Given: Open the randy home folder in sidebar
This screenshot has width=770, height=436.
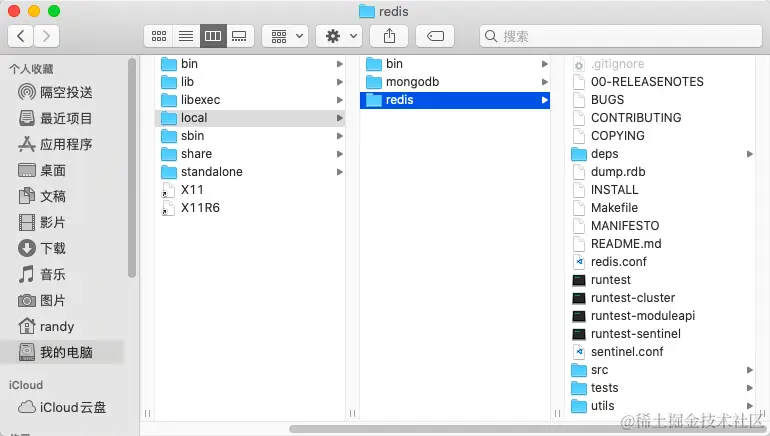Looking at the screenshot, I should coord(47,326).
